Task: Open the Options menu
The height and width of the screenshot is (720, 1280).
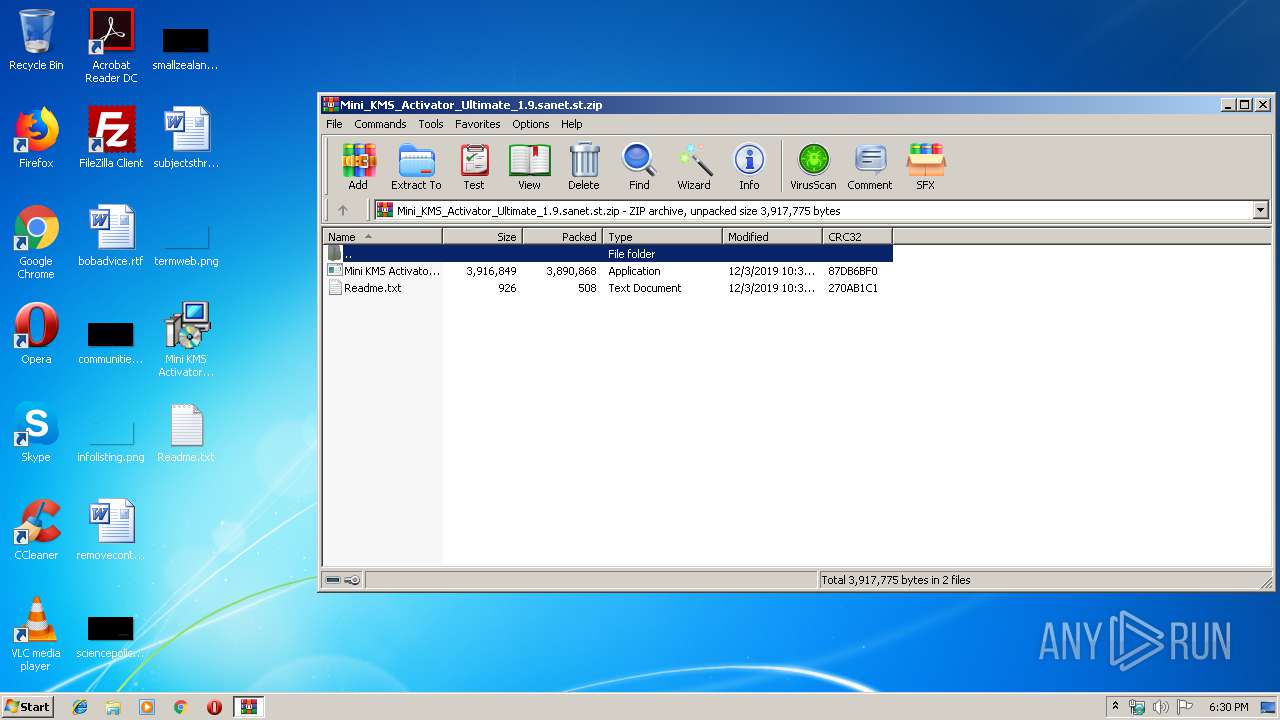Action: click(x=531, y=124)
